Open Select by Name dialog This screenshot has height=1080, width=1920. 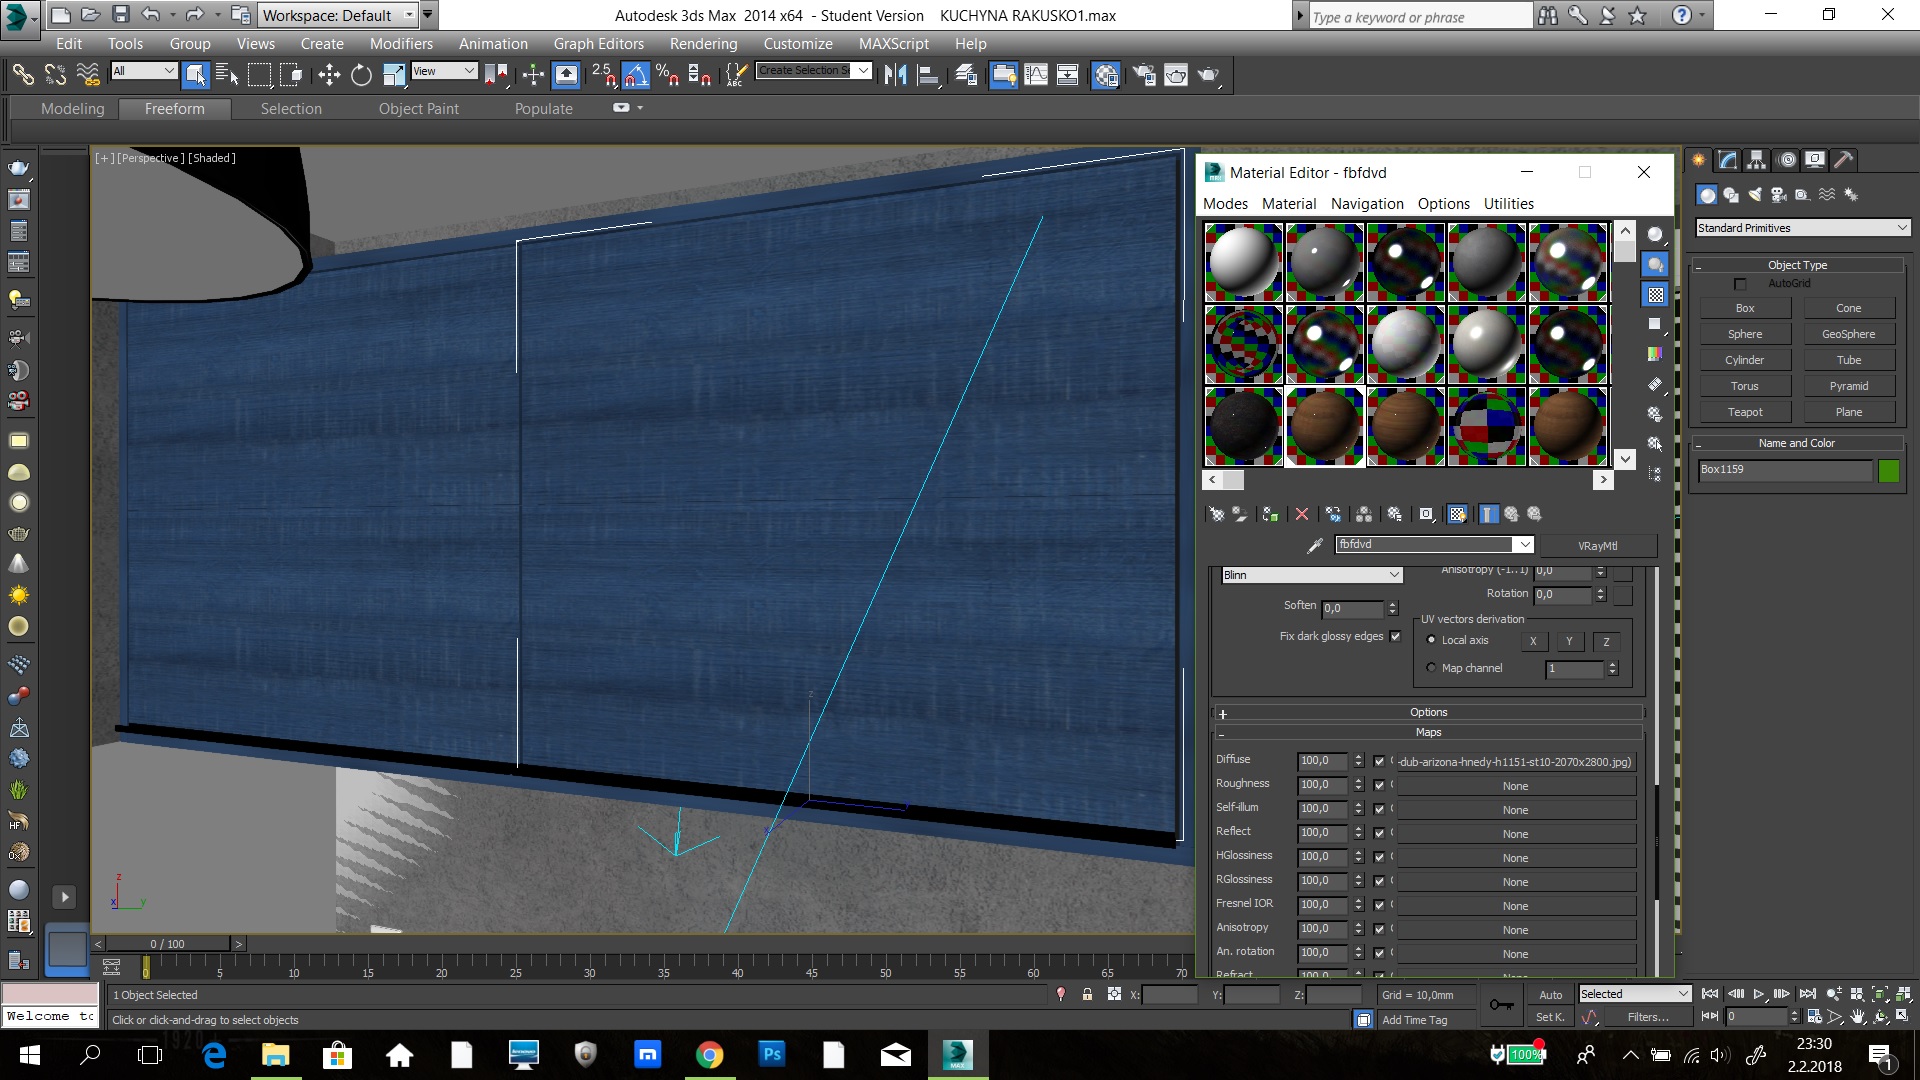[227, 75]
